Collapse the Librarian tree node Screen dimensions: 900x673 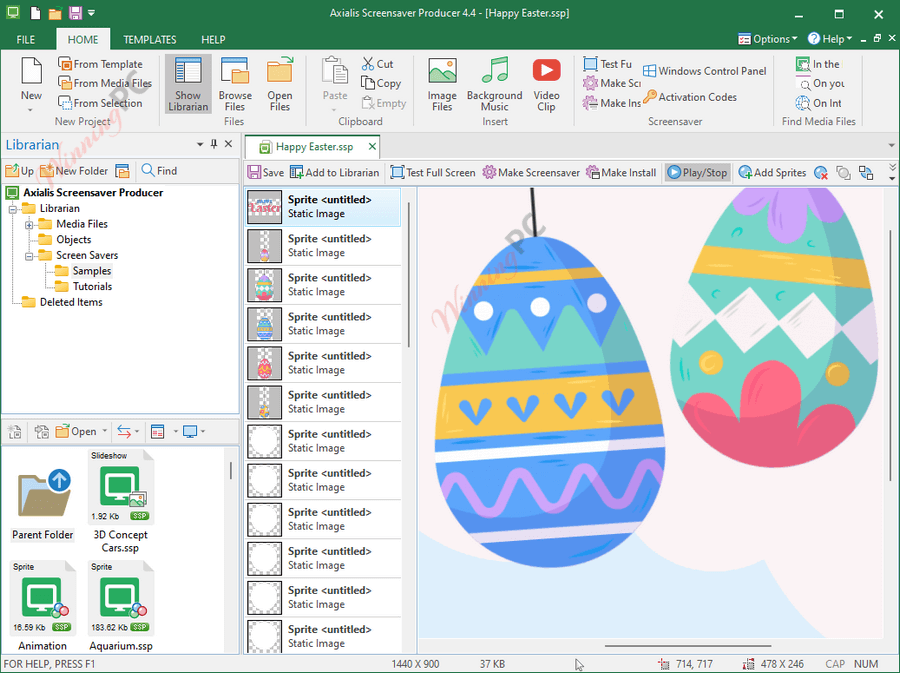tap(13, 209)
